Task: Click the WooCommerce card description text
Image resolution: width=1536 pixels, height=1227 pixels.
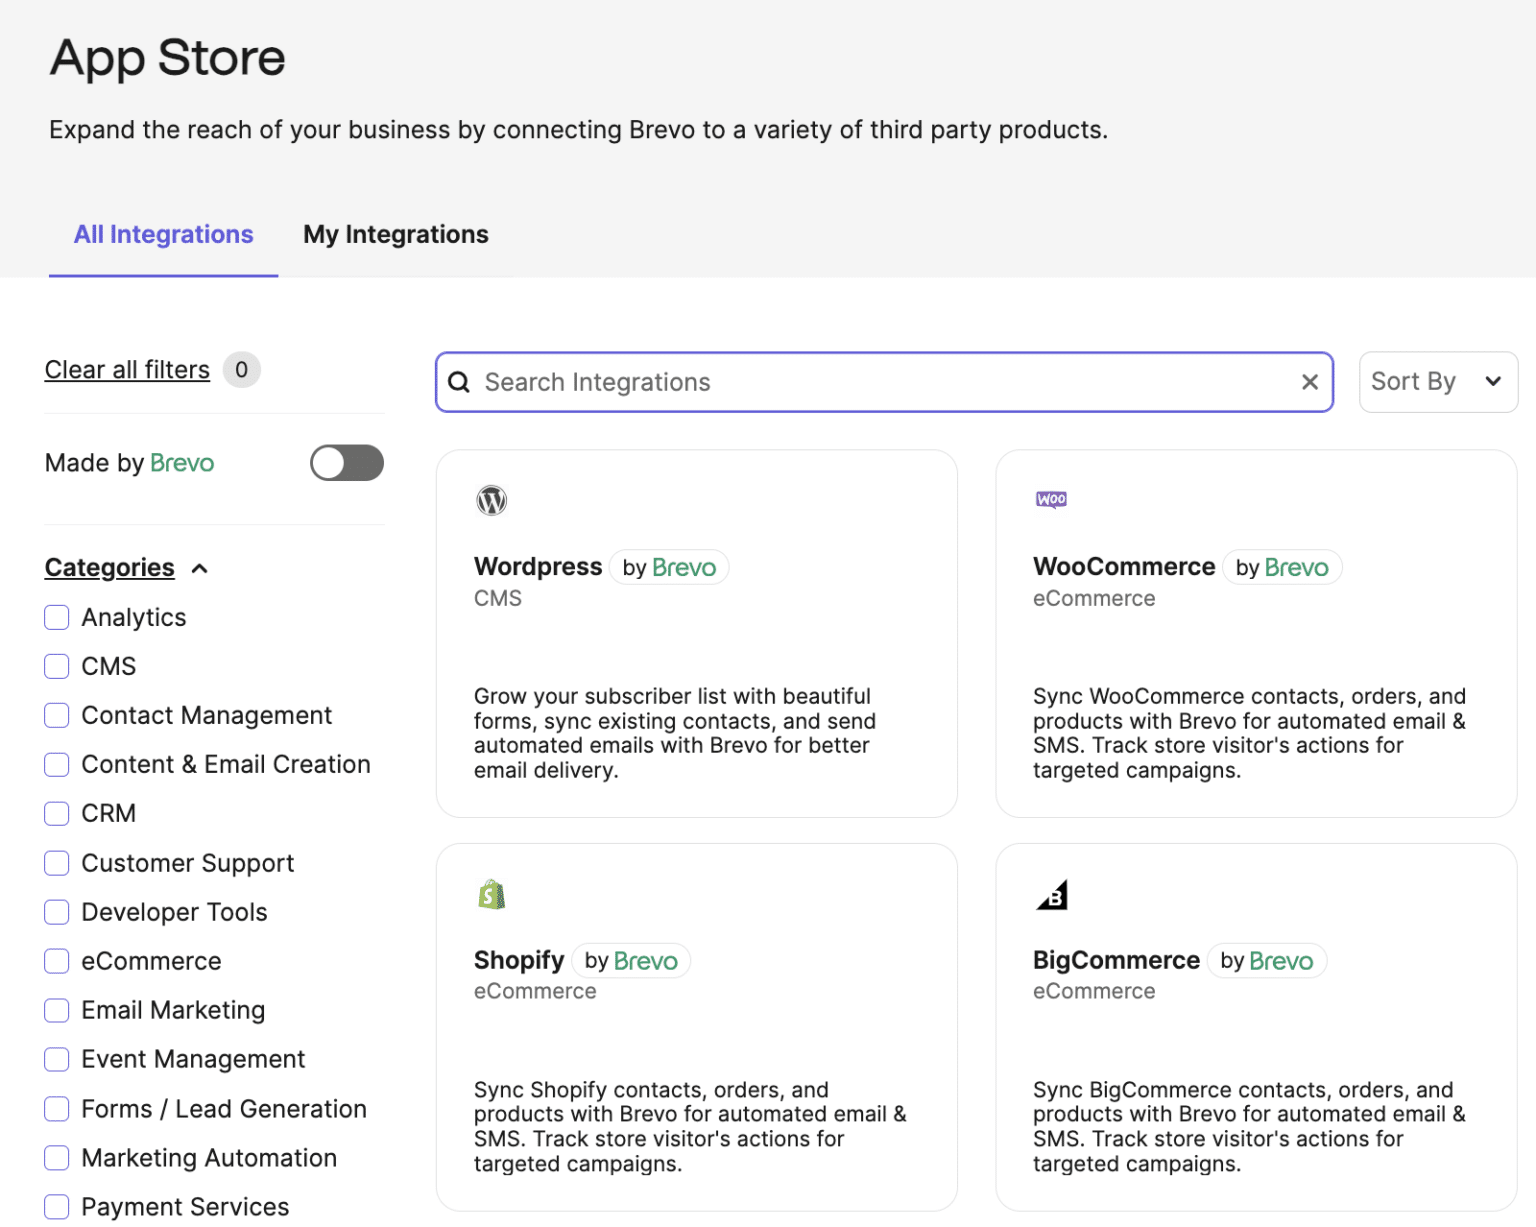Action: (1249, 733)
